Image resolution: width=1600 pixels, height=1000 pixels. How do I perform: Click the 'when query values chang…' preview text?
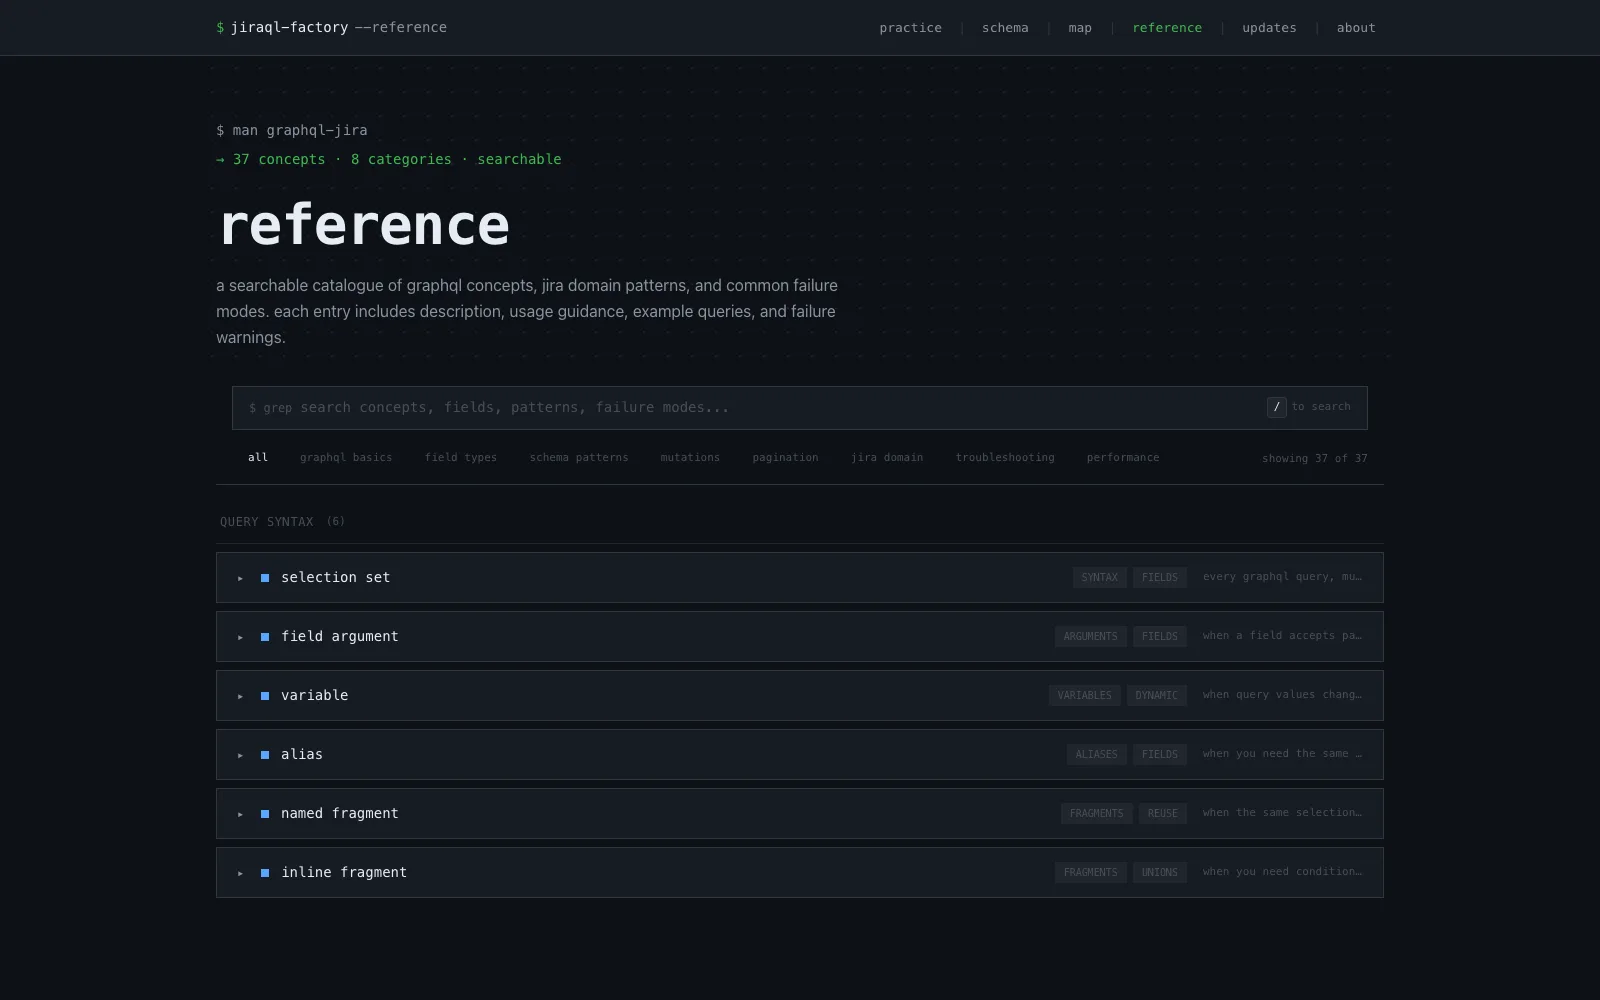pos(1283,695)
